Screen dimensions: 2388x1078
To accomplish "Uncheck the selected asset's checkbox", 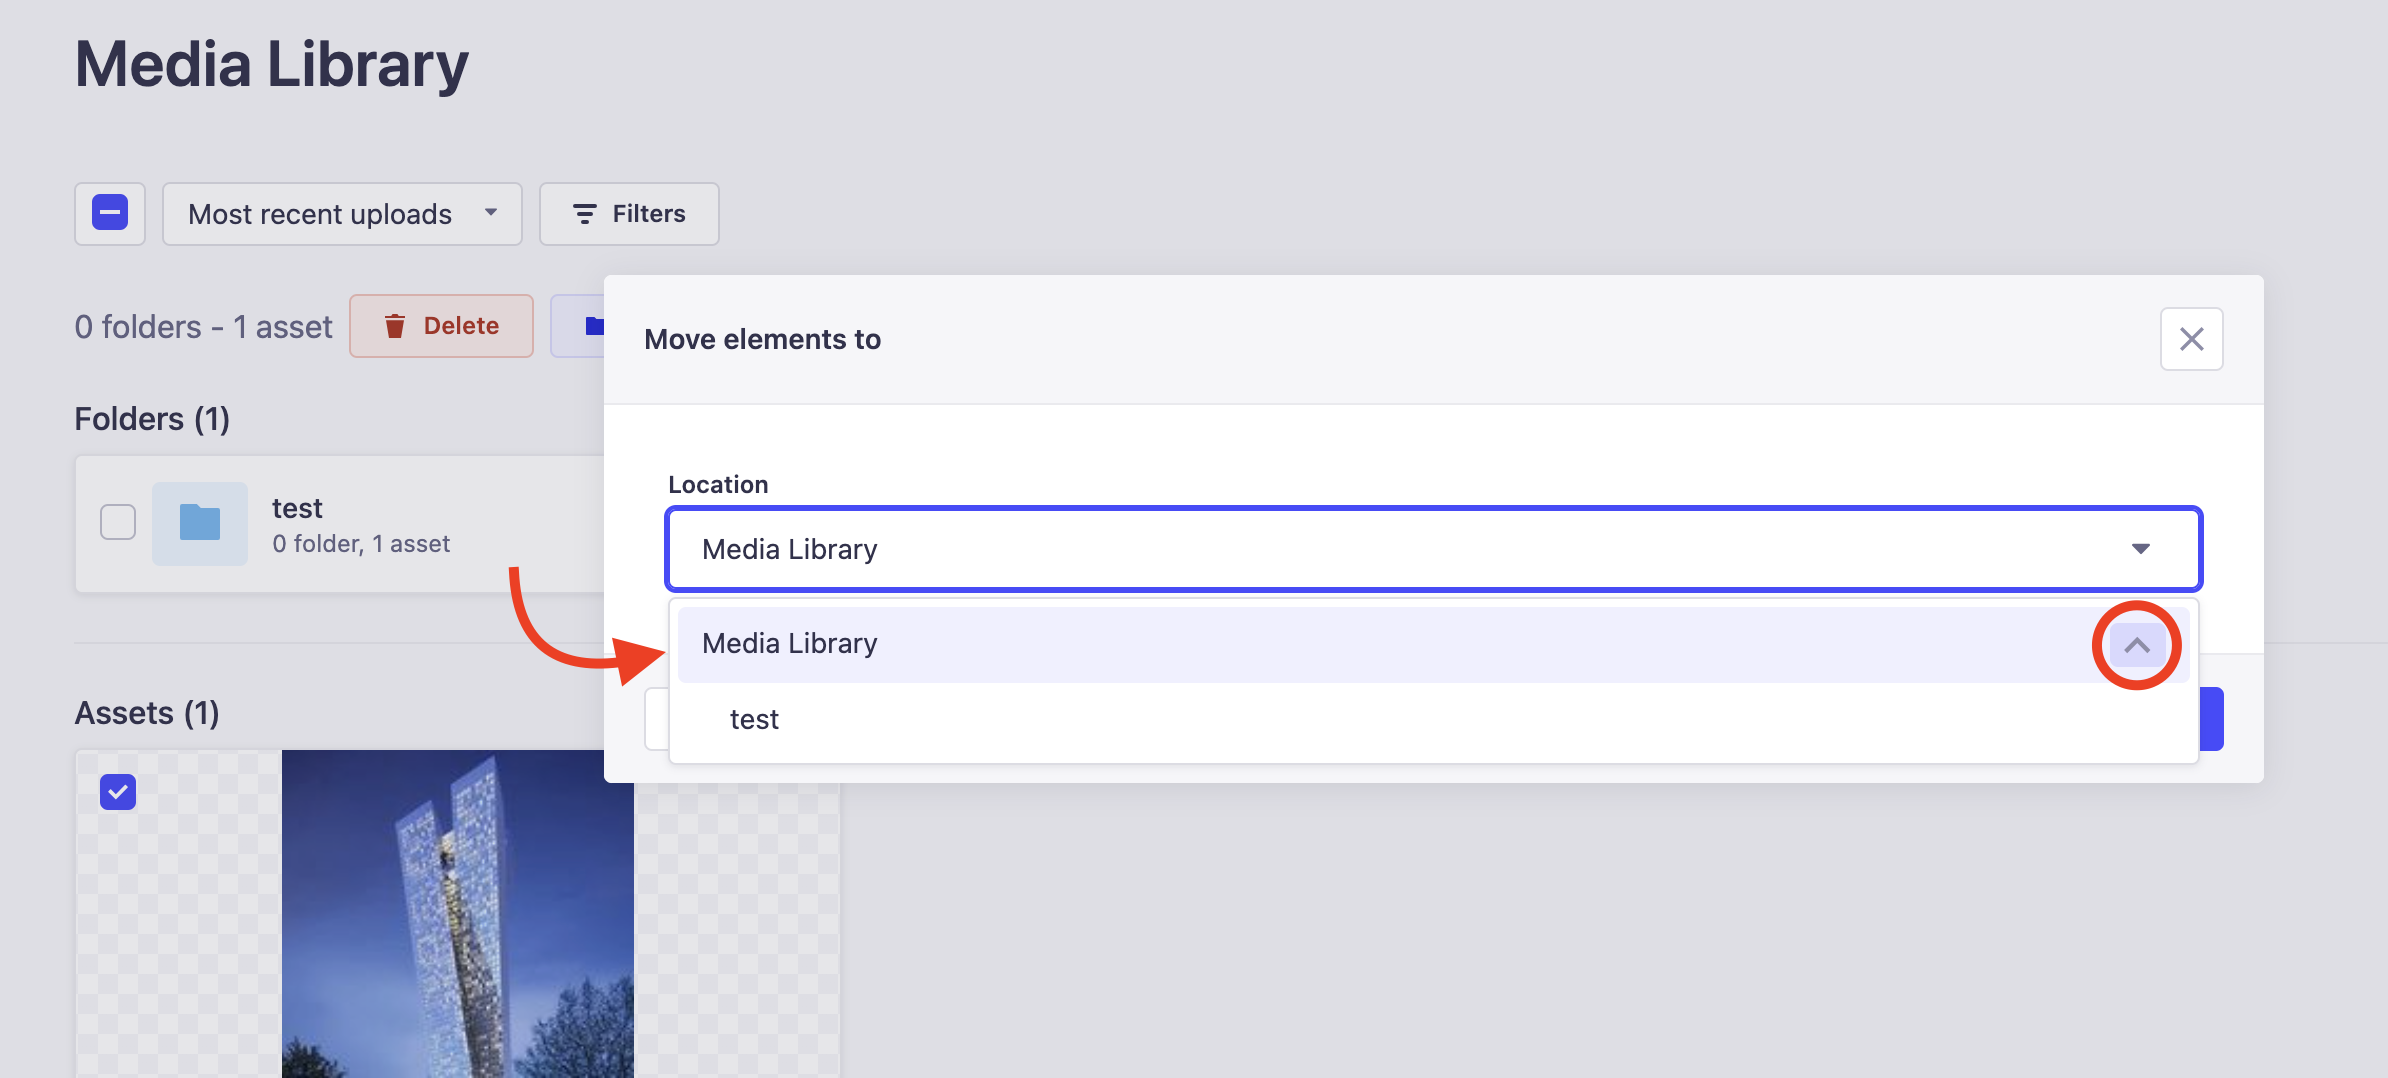I will (x=117, y=791).
